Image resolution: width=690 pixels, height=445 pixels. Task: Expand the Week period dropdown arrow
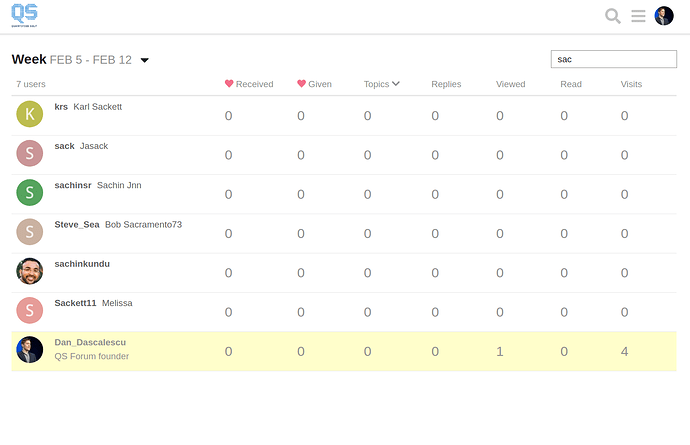tap(144, 60)
